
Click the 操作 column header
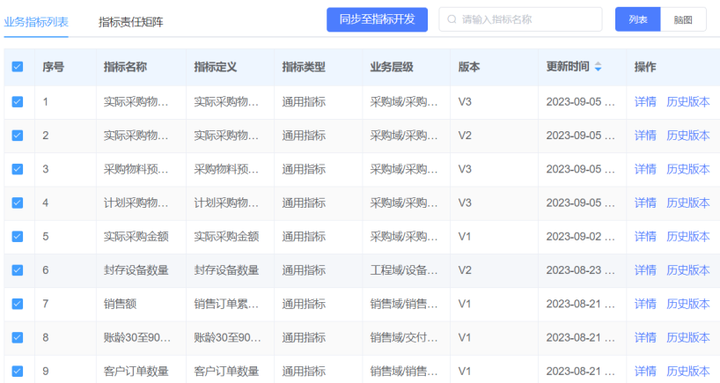tap(645, 67)
